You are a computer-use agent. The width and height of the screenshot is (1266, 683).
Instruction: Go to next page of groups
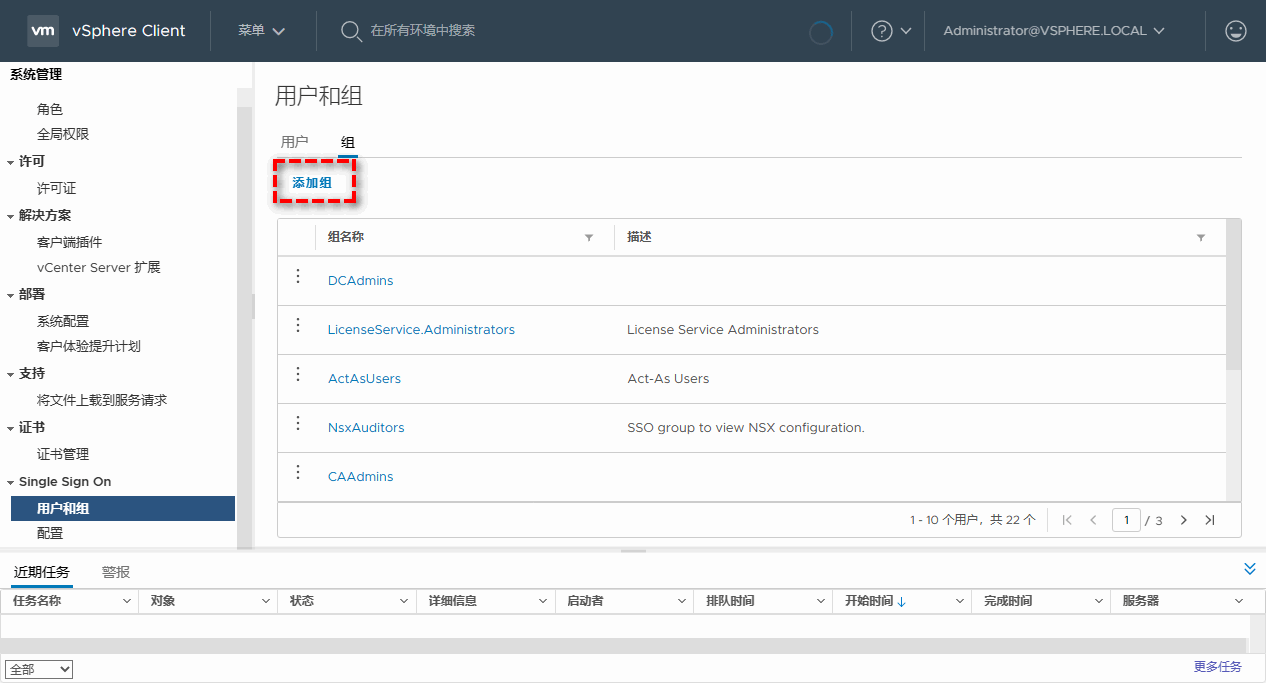(1184, 520)
